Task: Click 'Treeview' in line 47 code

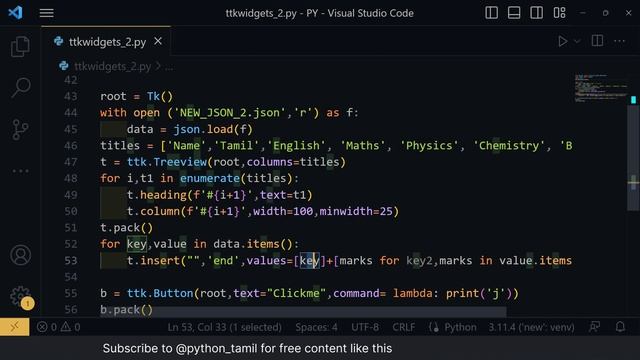Action: click(180, 162)
